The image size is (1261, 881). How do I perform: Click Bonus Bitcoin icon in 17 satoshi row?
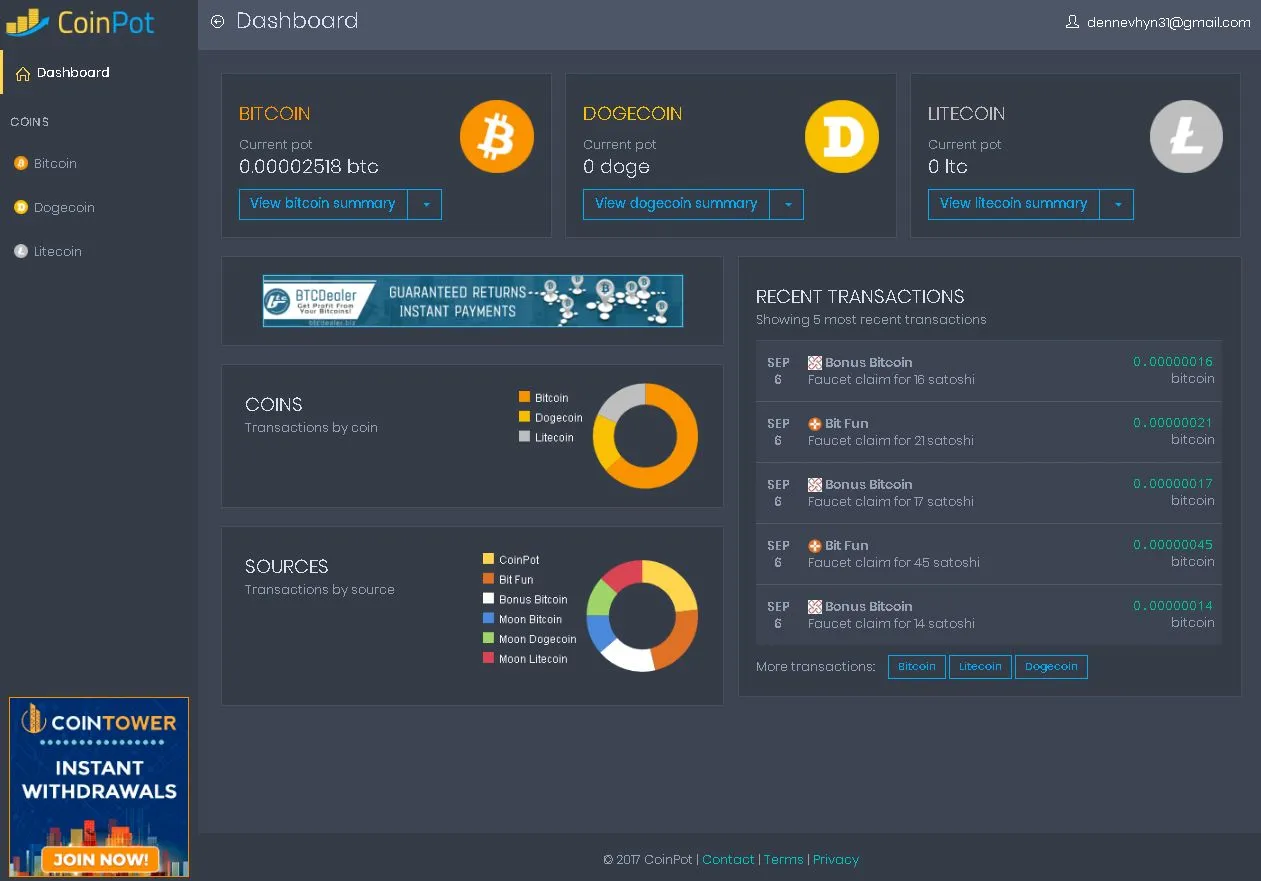[815, 485]
